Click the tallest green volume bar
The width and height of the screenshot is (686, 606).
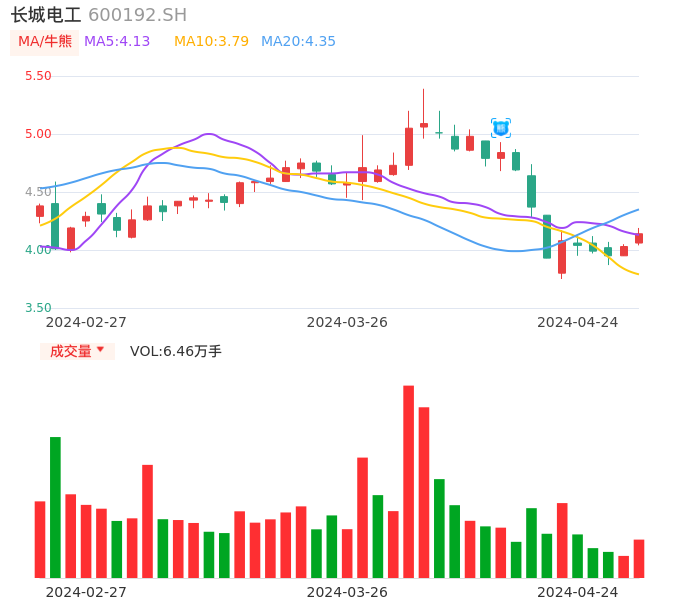tap(55, 507)
